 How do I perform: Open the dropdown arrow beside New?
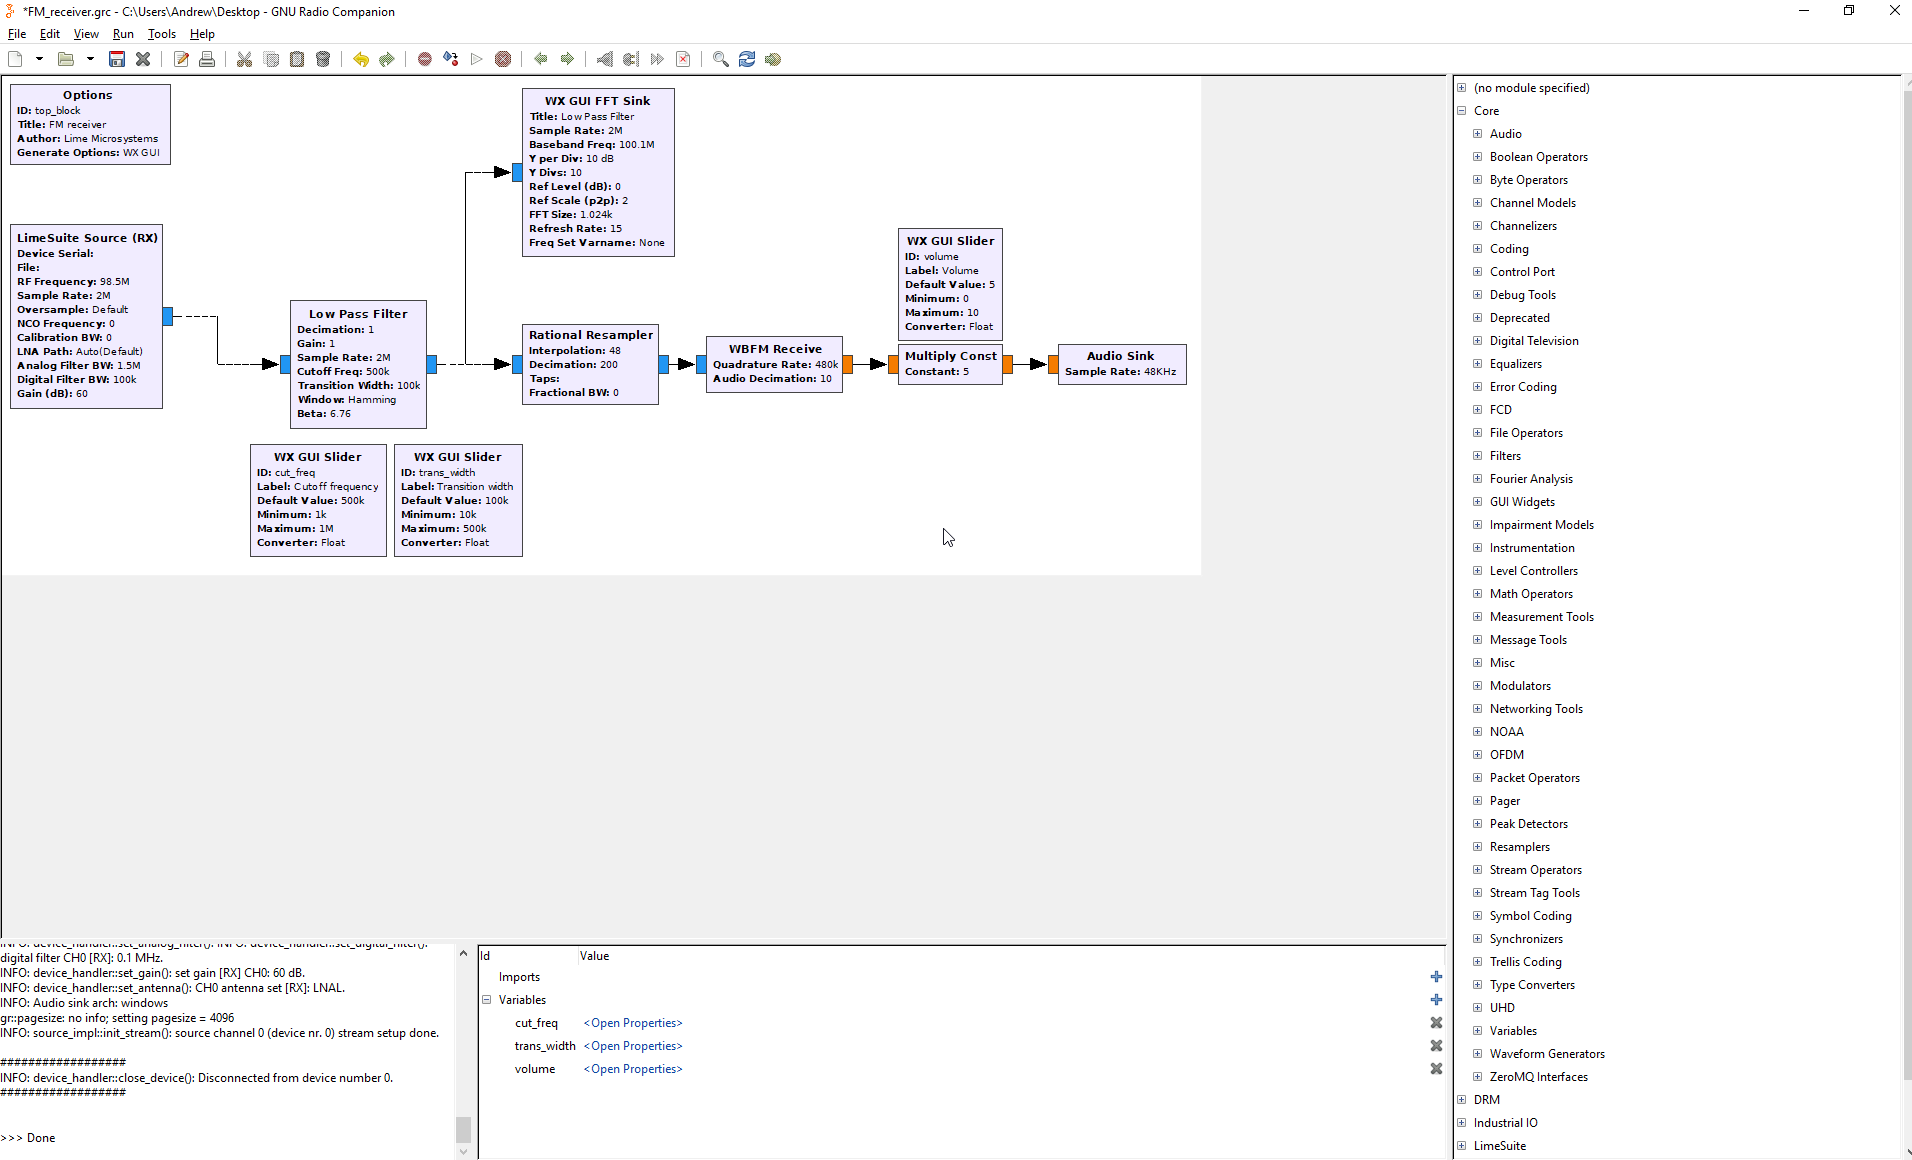click(39, 59)
